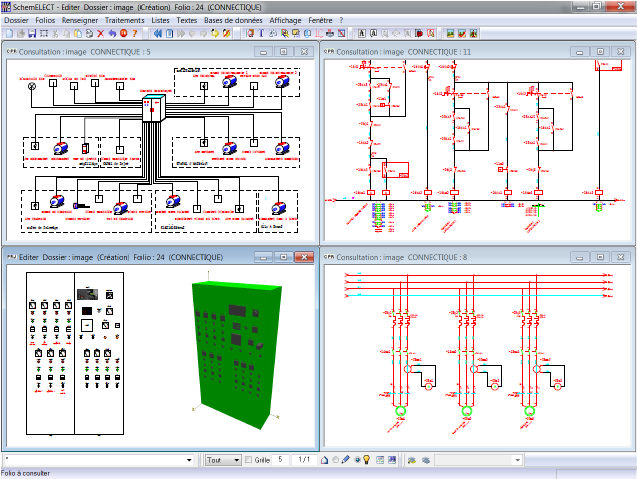Image resolution: width=638 pixels, height=479 pixels.
Task: Open the Bases de données menu
Action: click(x=233, y=20)
